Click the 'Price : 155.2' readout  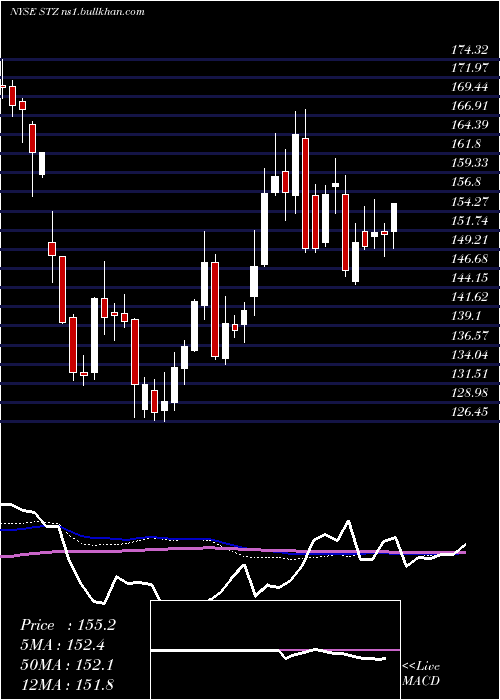(x=68, y=625)
